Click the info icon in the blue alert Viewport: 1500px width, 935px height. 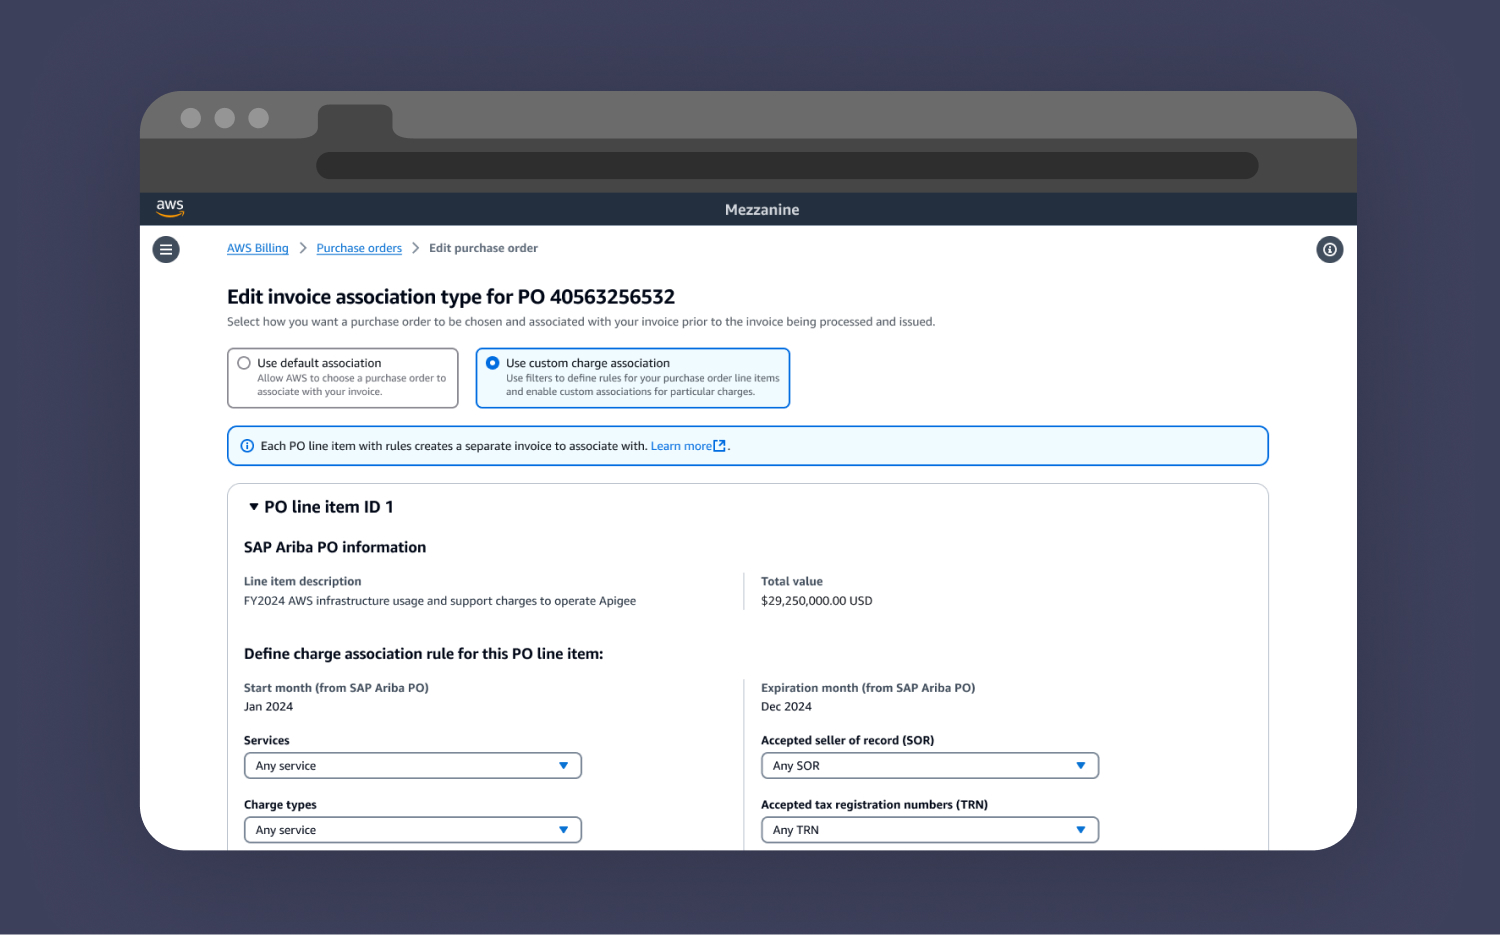point(247,446)
